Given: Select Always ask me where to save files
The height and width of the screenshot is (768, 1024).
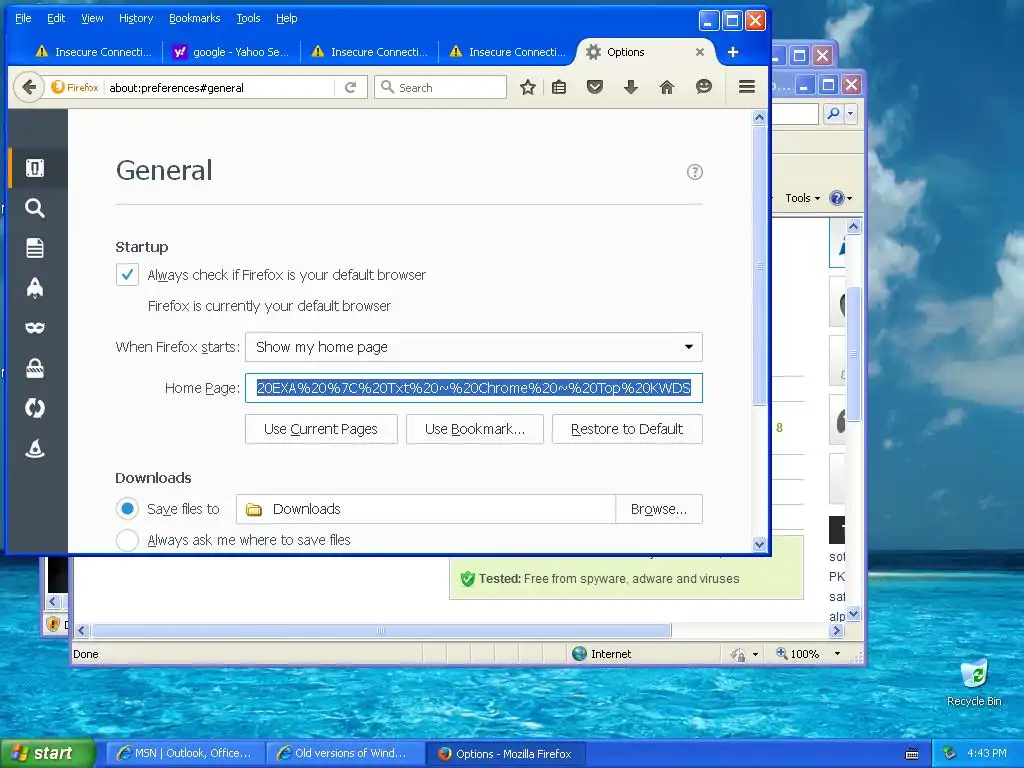Looking at the screenshot, I should pyautogui.click(x=127, y=540).
